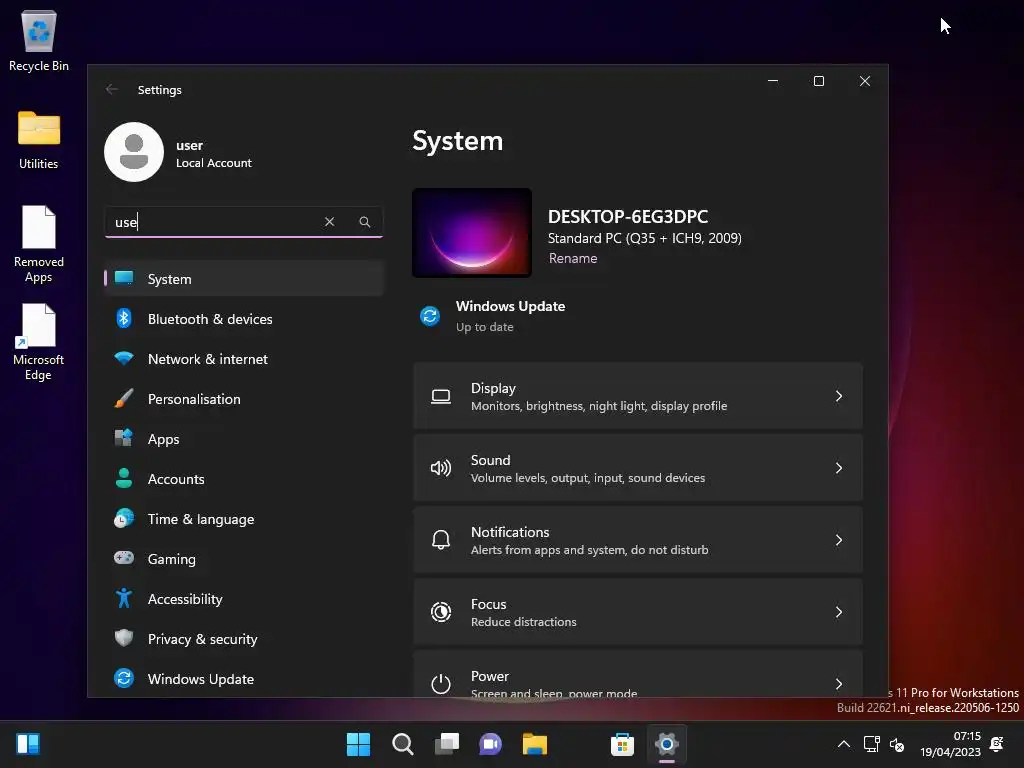This screenshot has height=768, width=1024.
Task: Expand the Display settings chevron
Action: pos(839,396)
